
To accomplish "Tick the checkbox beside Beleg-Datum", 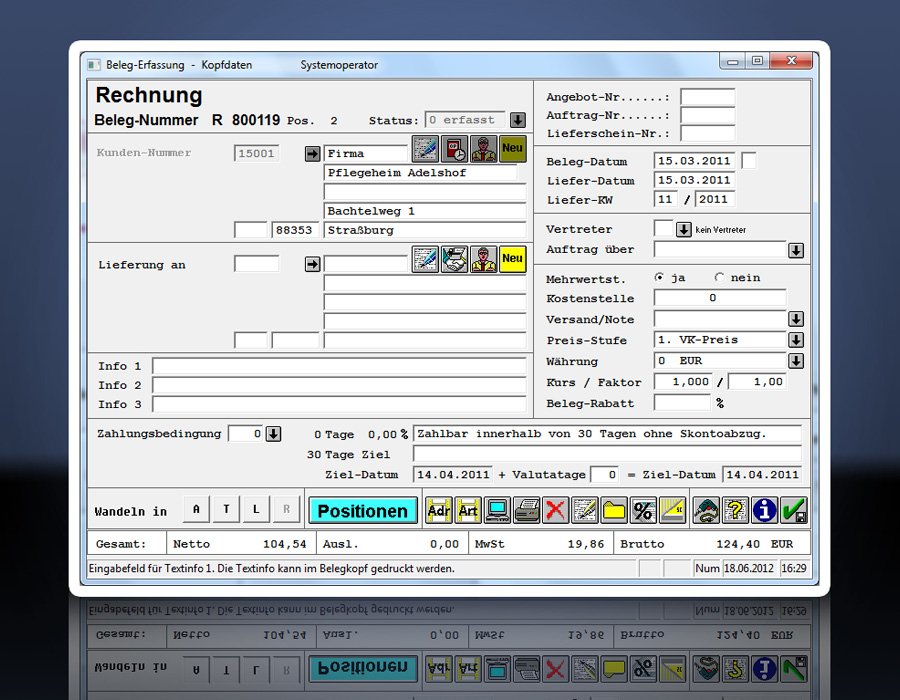I will [x=749, y=161].
